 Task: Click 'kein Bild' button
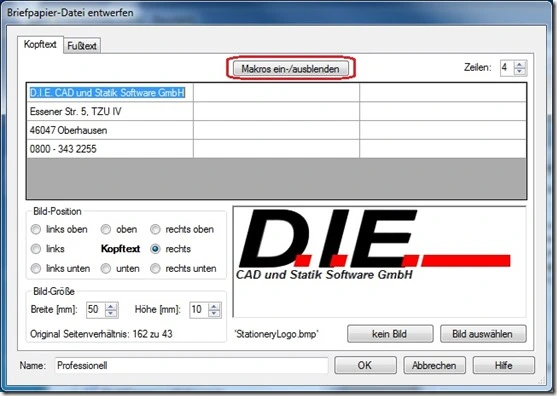coord(390,334)
